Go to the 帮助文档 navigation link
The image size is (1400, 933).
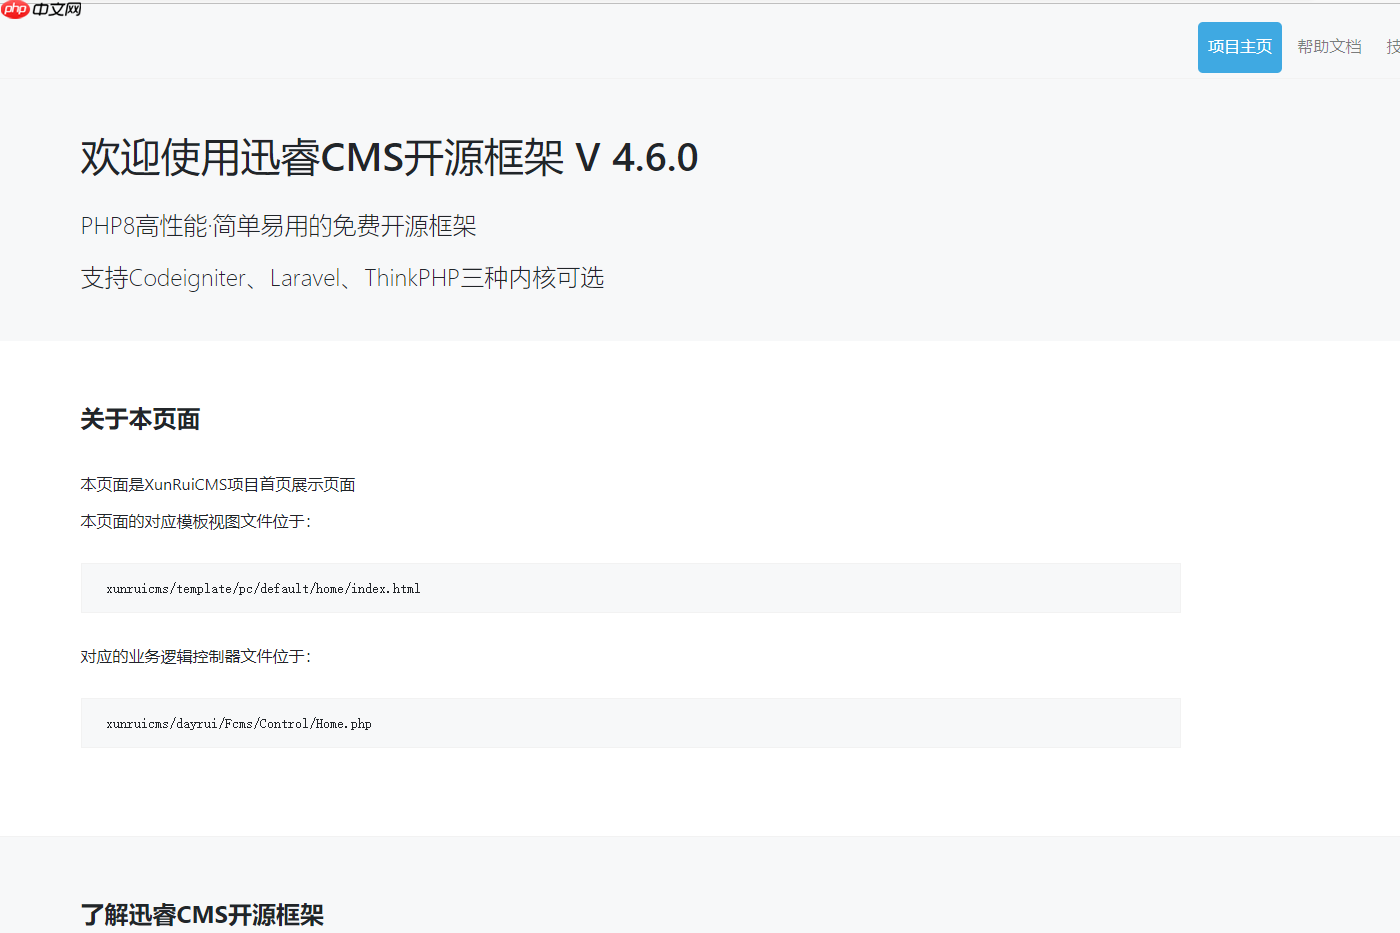[1329, 47]
